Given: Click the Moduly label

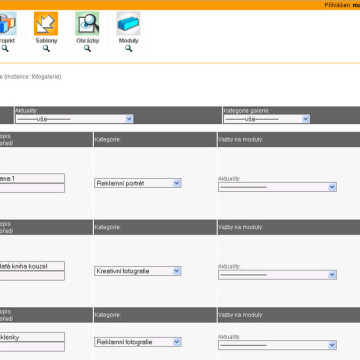Looking at the screenshot, I should coord(129,41).
